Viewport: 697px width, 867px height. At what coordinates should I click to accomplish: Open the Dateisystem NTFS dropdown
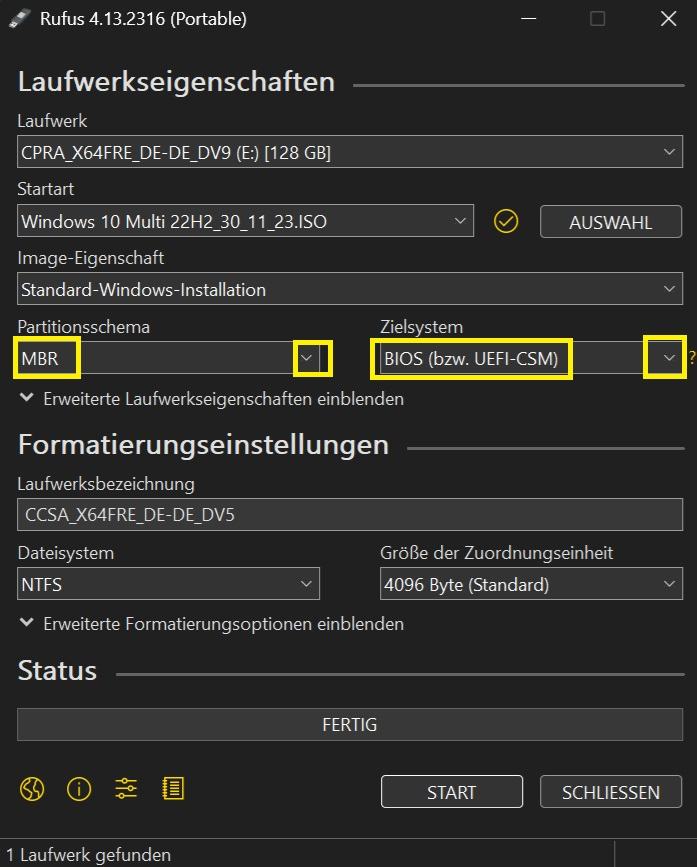[x=169, y=584]
